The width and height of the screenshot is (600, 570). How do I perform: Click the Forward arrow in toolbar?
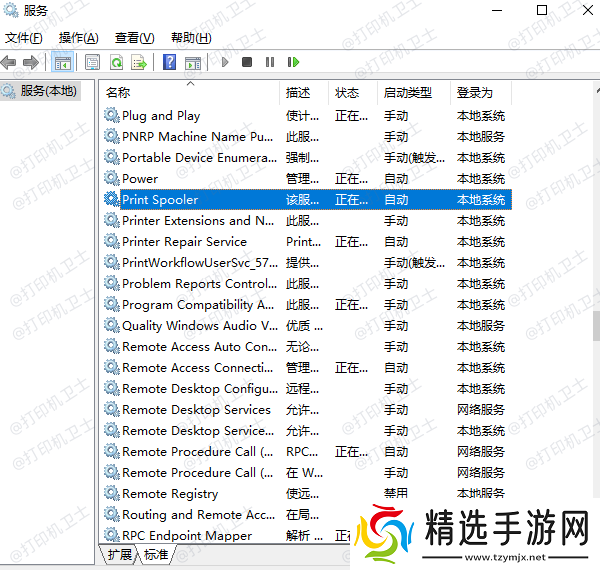tap(31, 62)
